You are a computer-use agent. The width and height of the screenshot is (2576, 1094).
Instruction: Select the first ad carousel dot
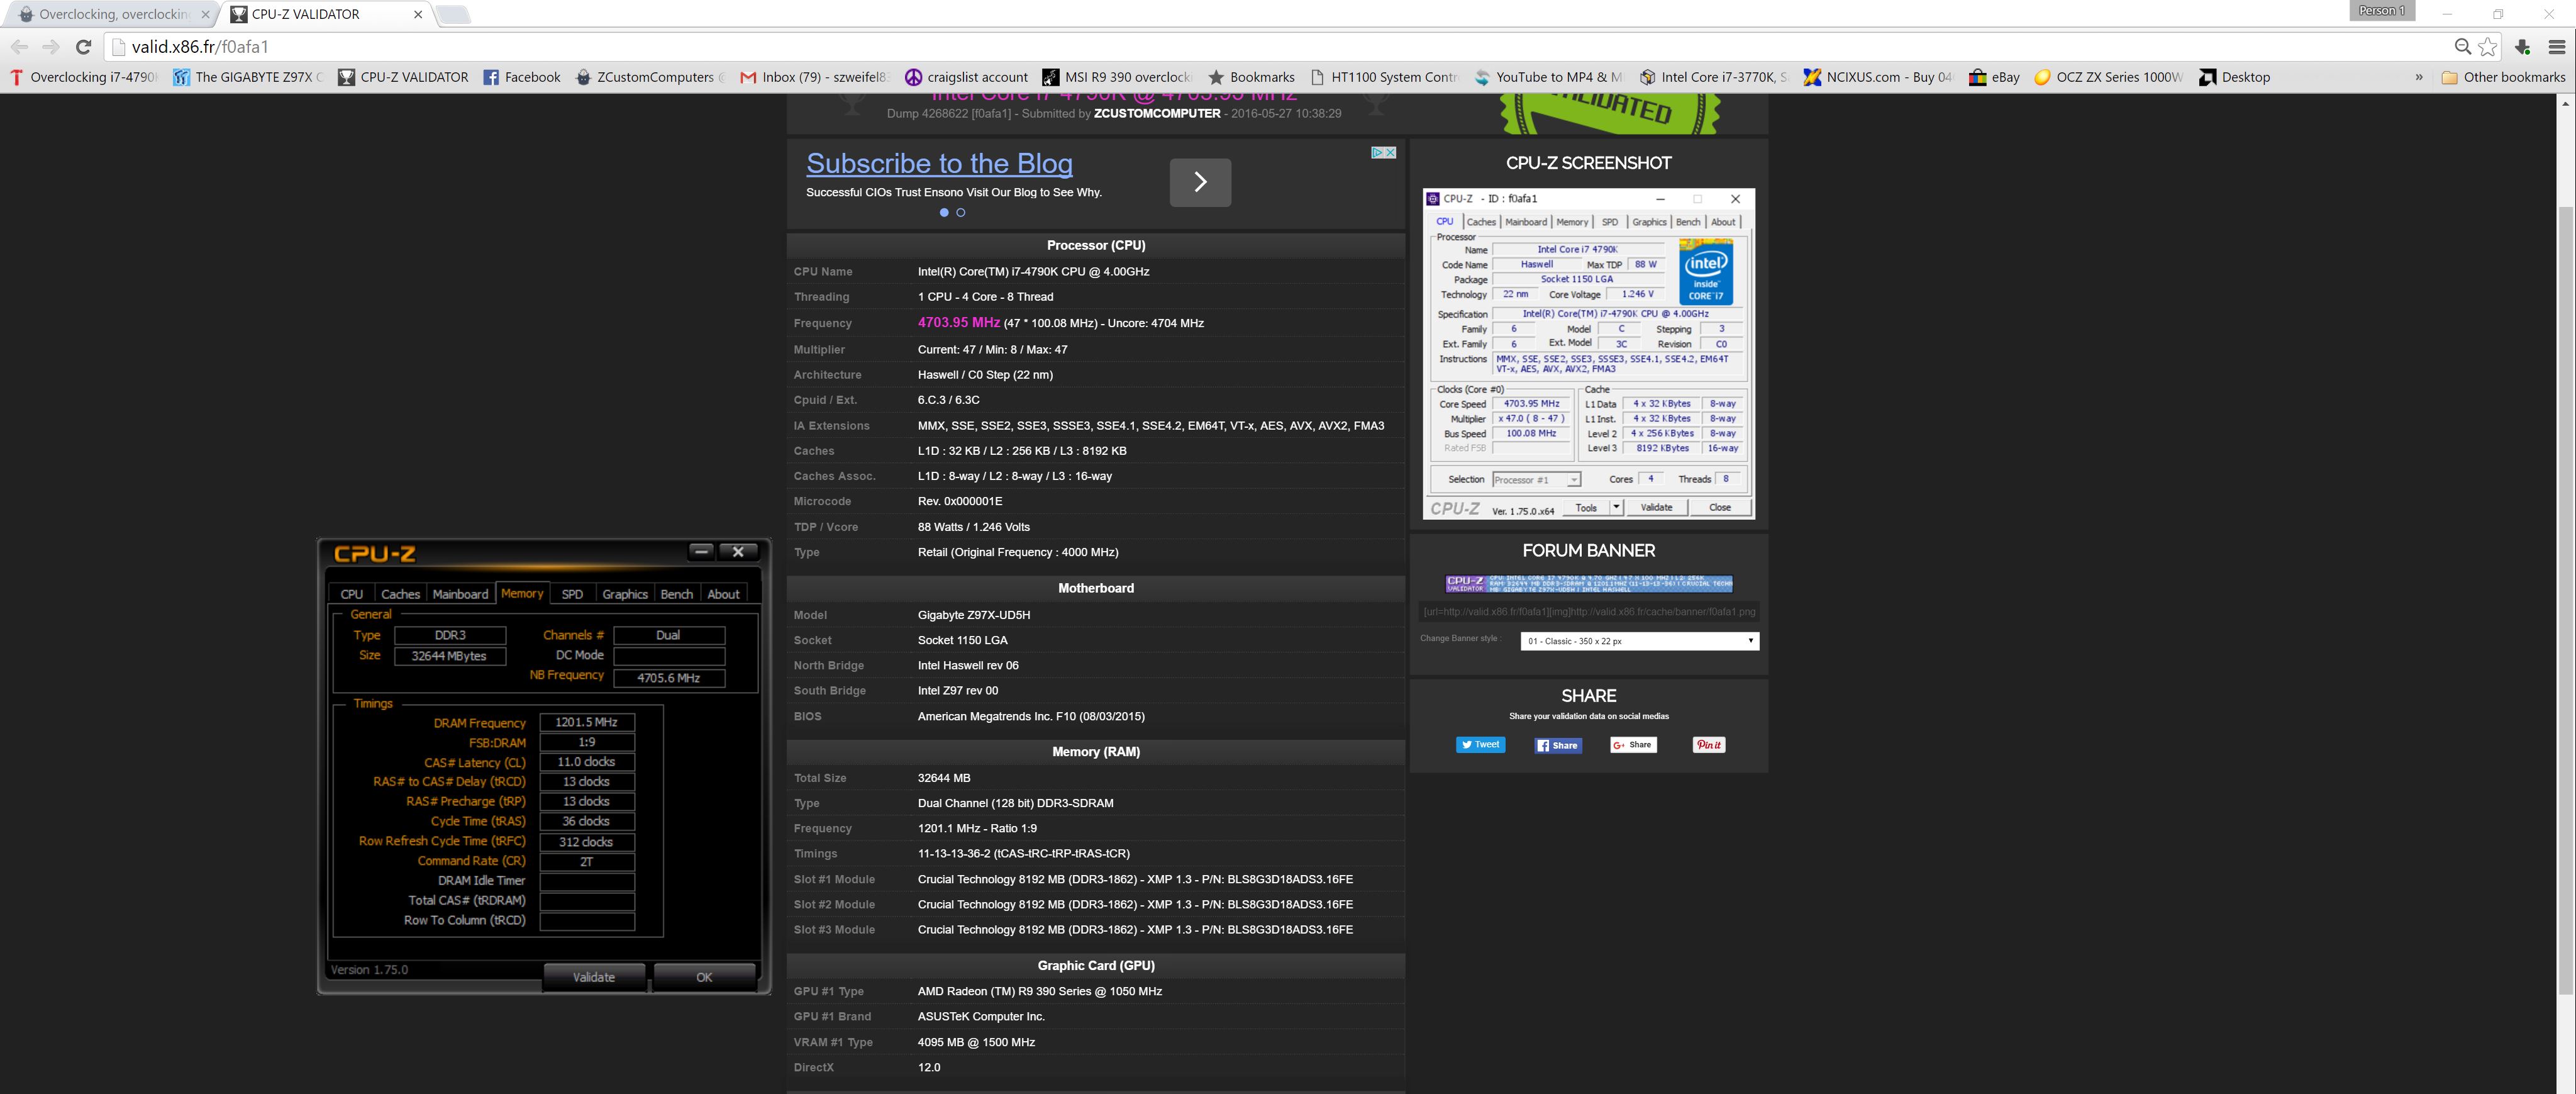[944, 212]
